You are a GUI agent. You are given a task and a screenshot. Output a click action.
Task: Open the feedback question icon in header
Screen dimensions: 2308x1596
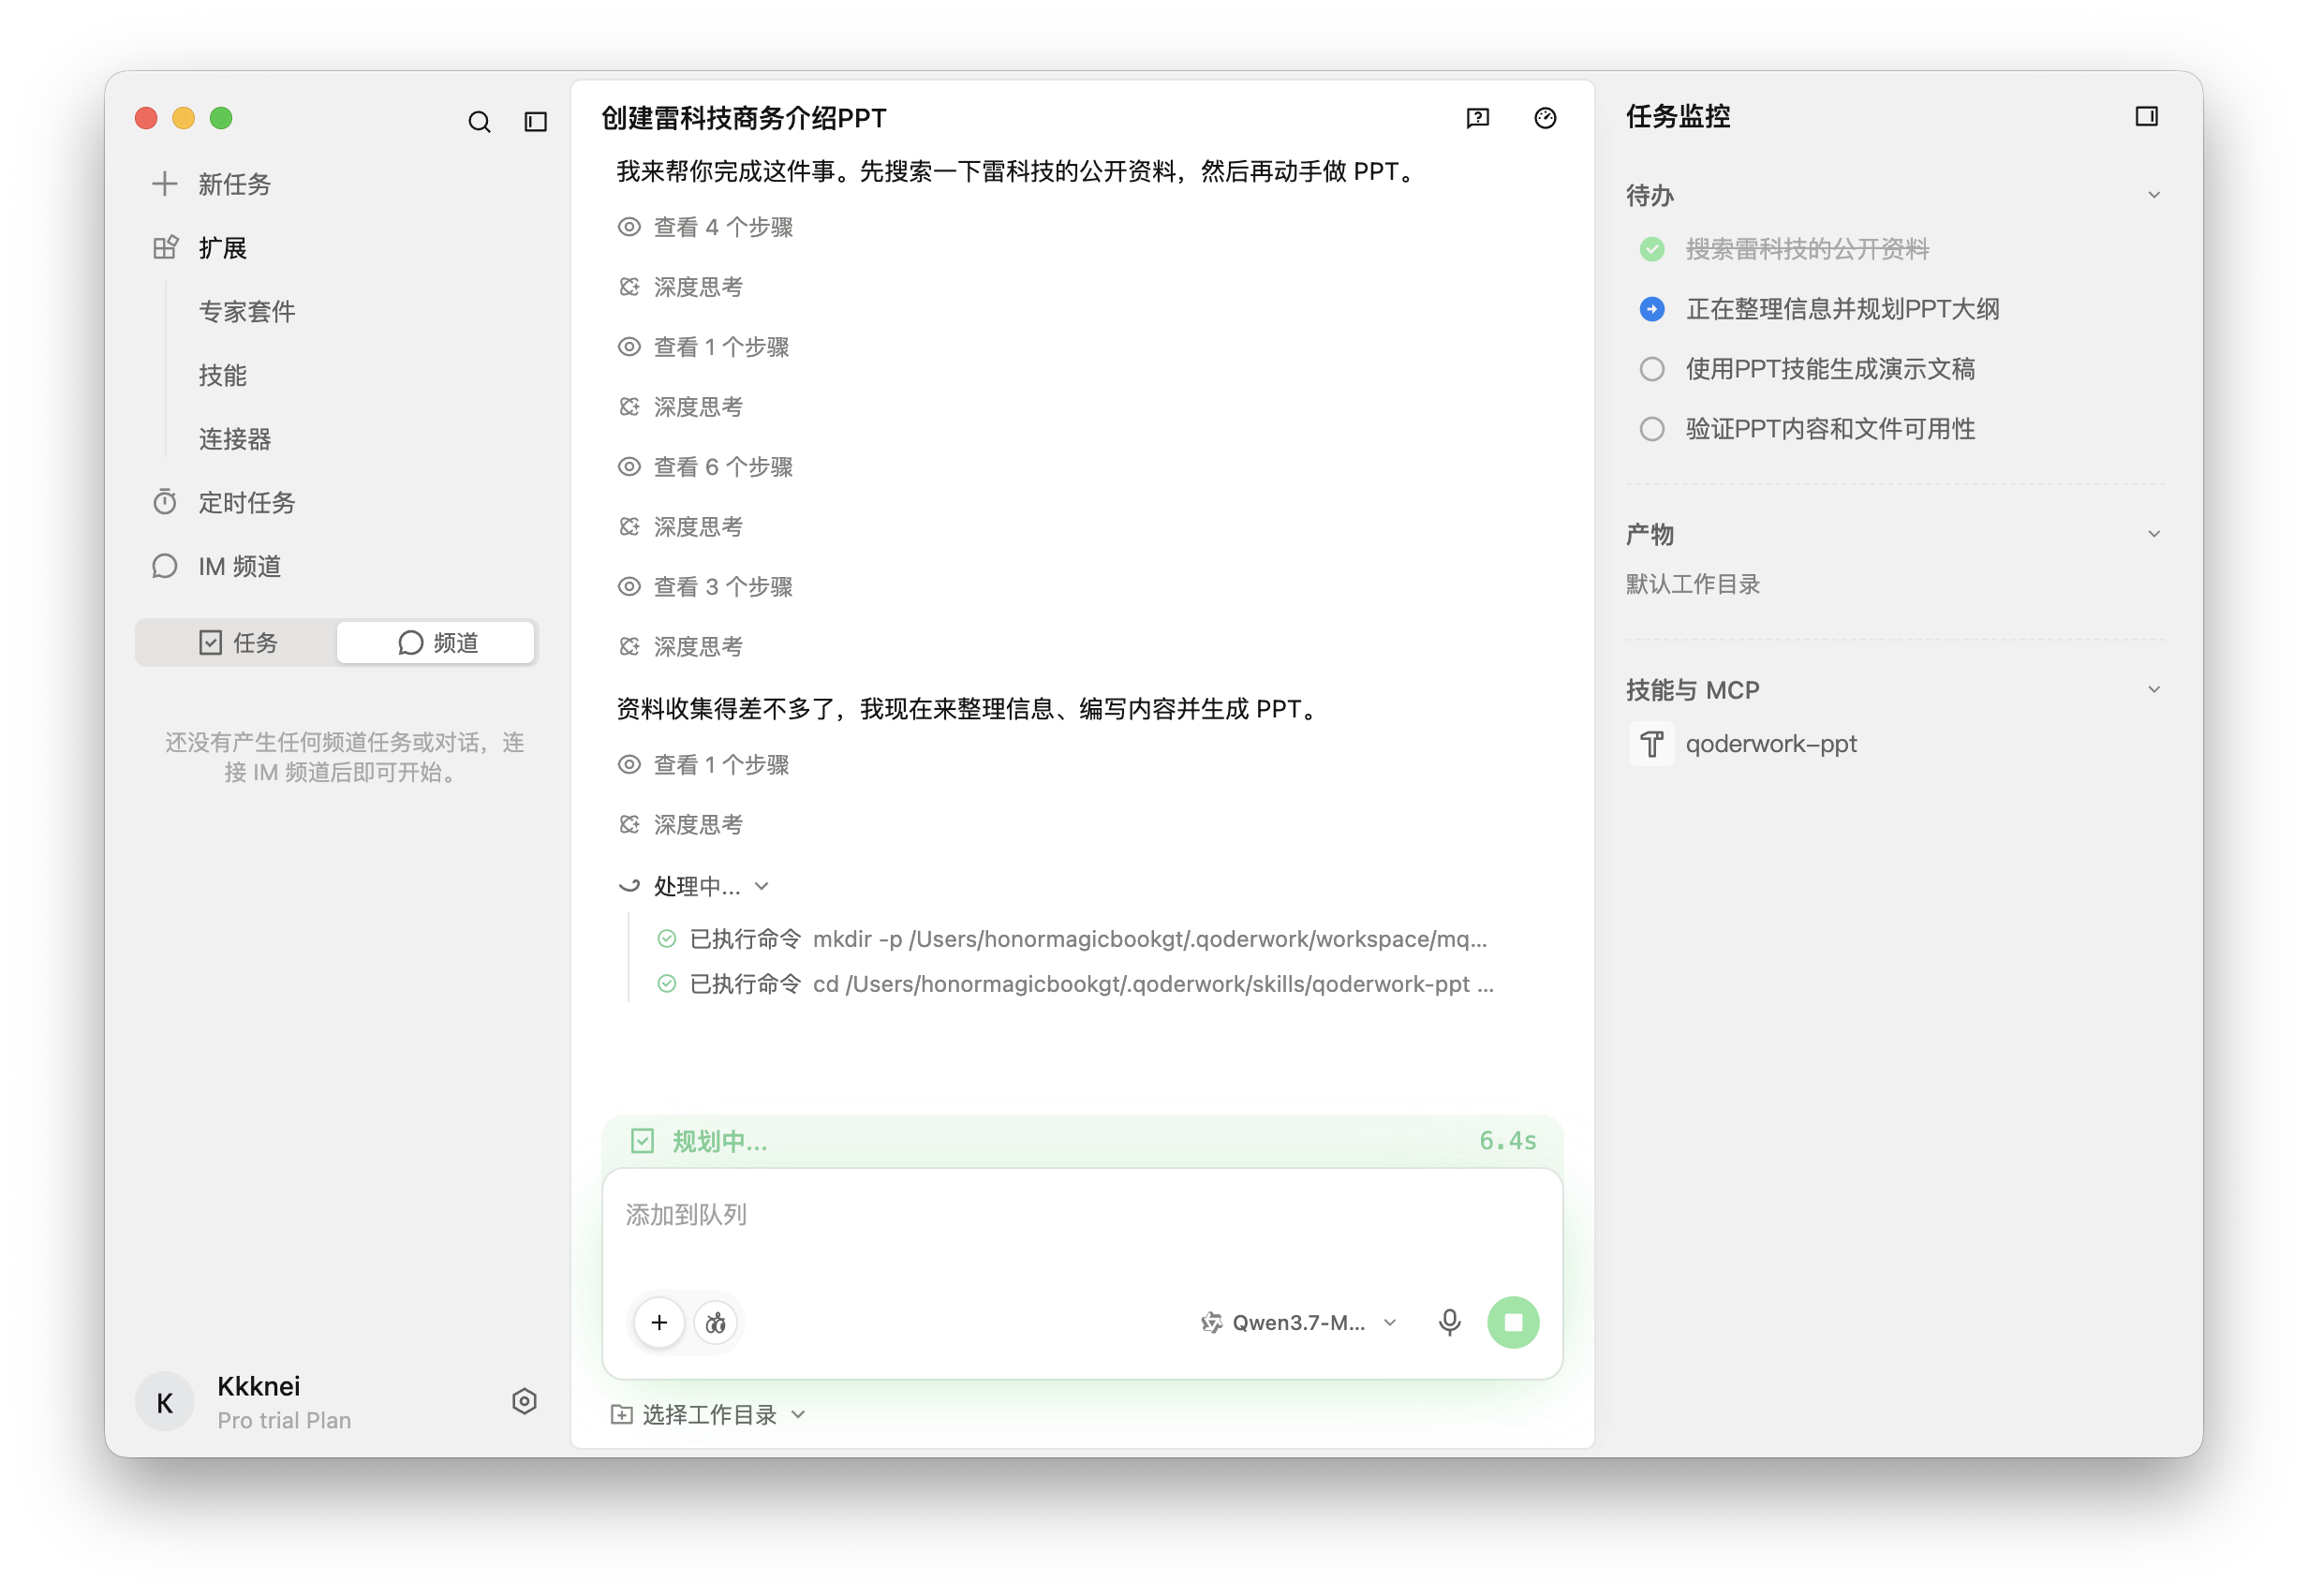[x=1478, y=118]
